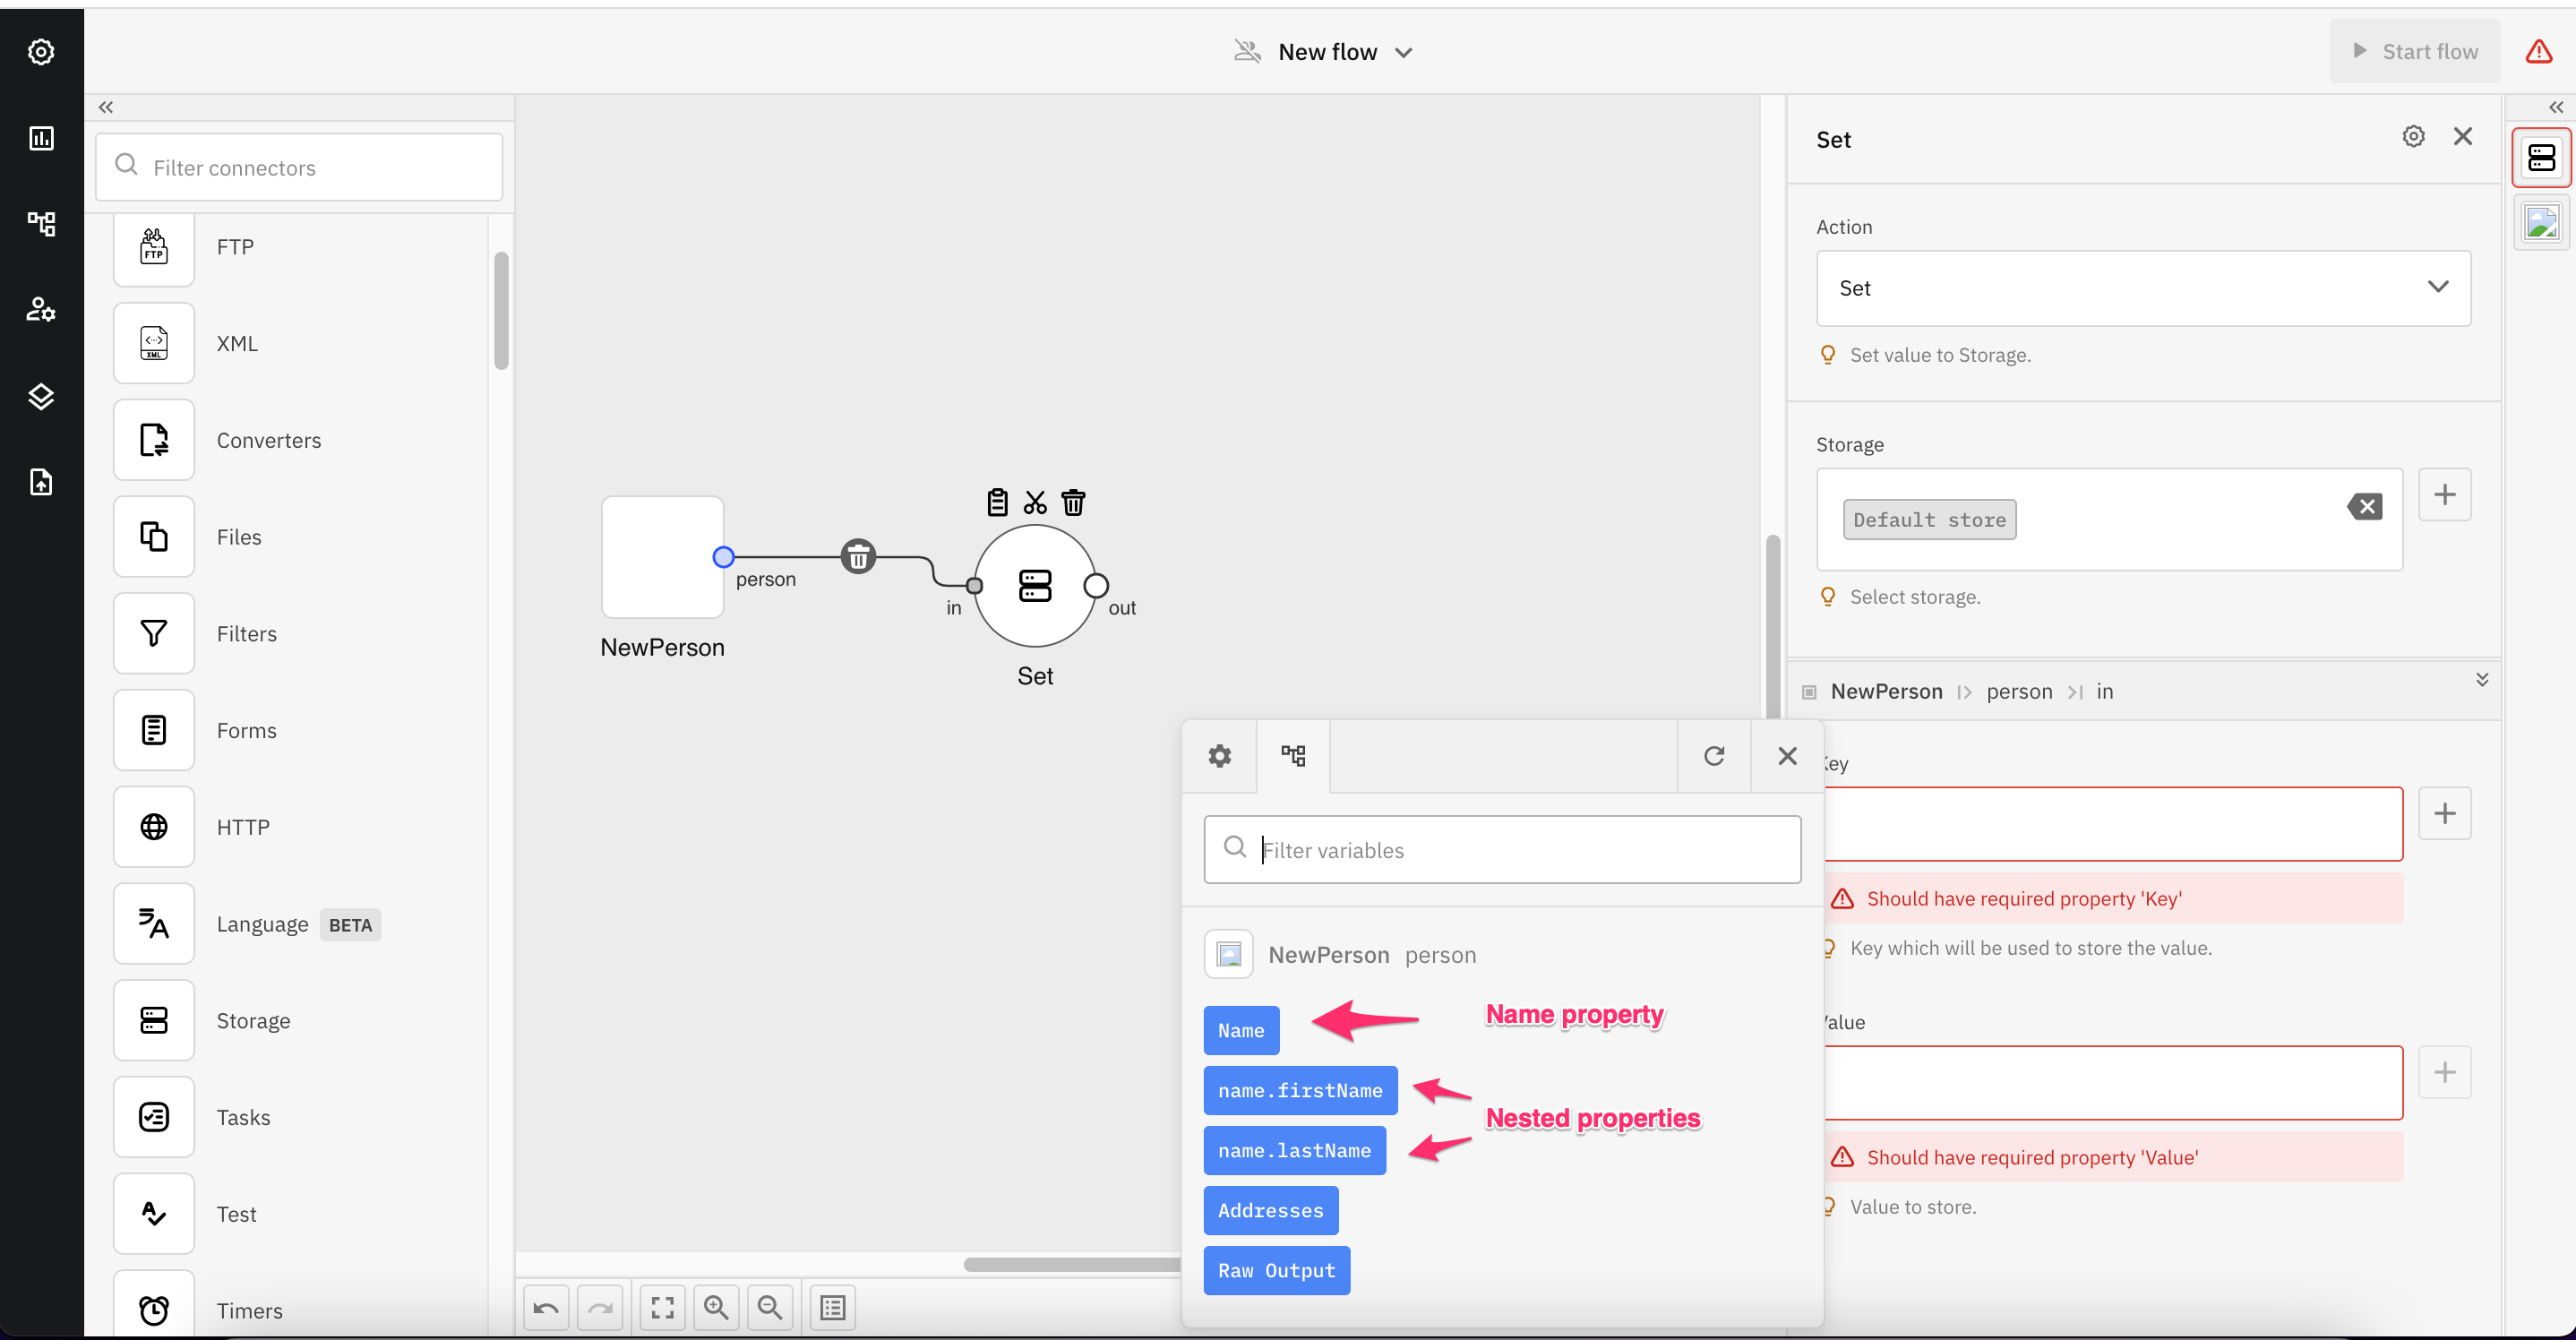This screenshot has height=1340, width=2576.
Task: Open the Set panel settings gear
Action: (x=2413, y=137)
